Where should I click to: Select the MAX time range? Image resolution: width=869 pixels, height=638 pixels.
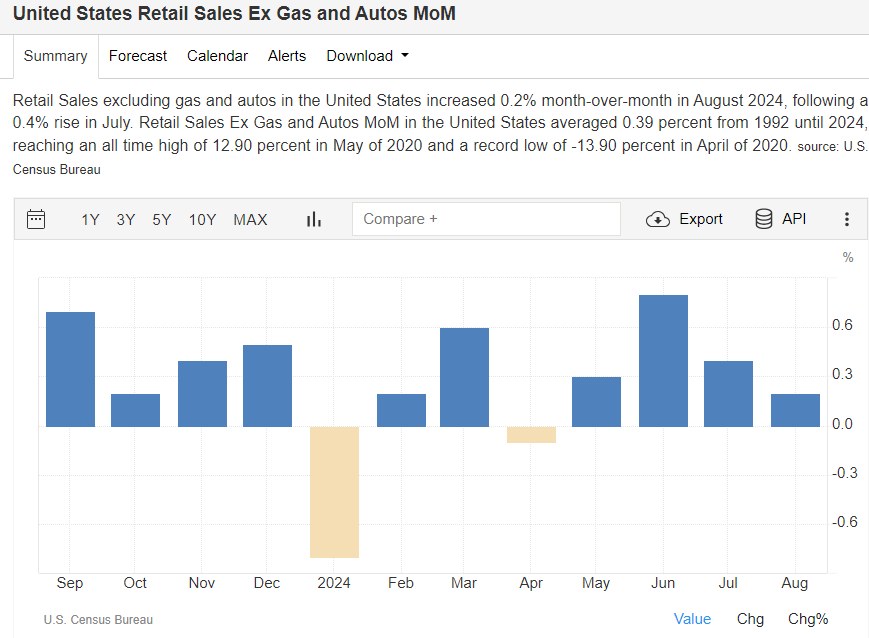pos(250,219)
